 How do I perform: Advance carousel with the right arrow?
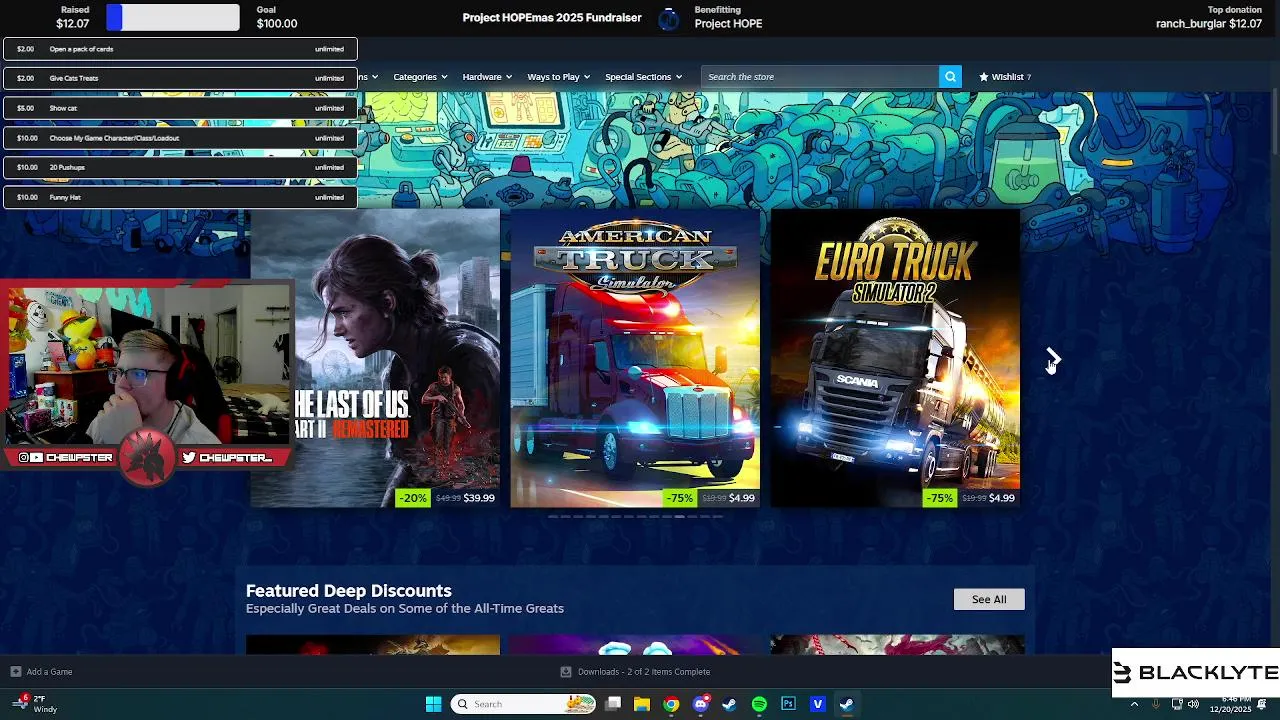[x=1053, y=358]
